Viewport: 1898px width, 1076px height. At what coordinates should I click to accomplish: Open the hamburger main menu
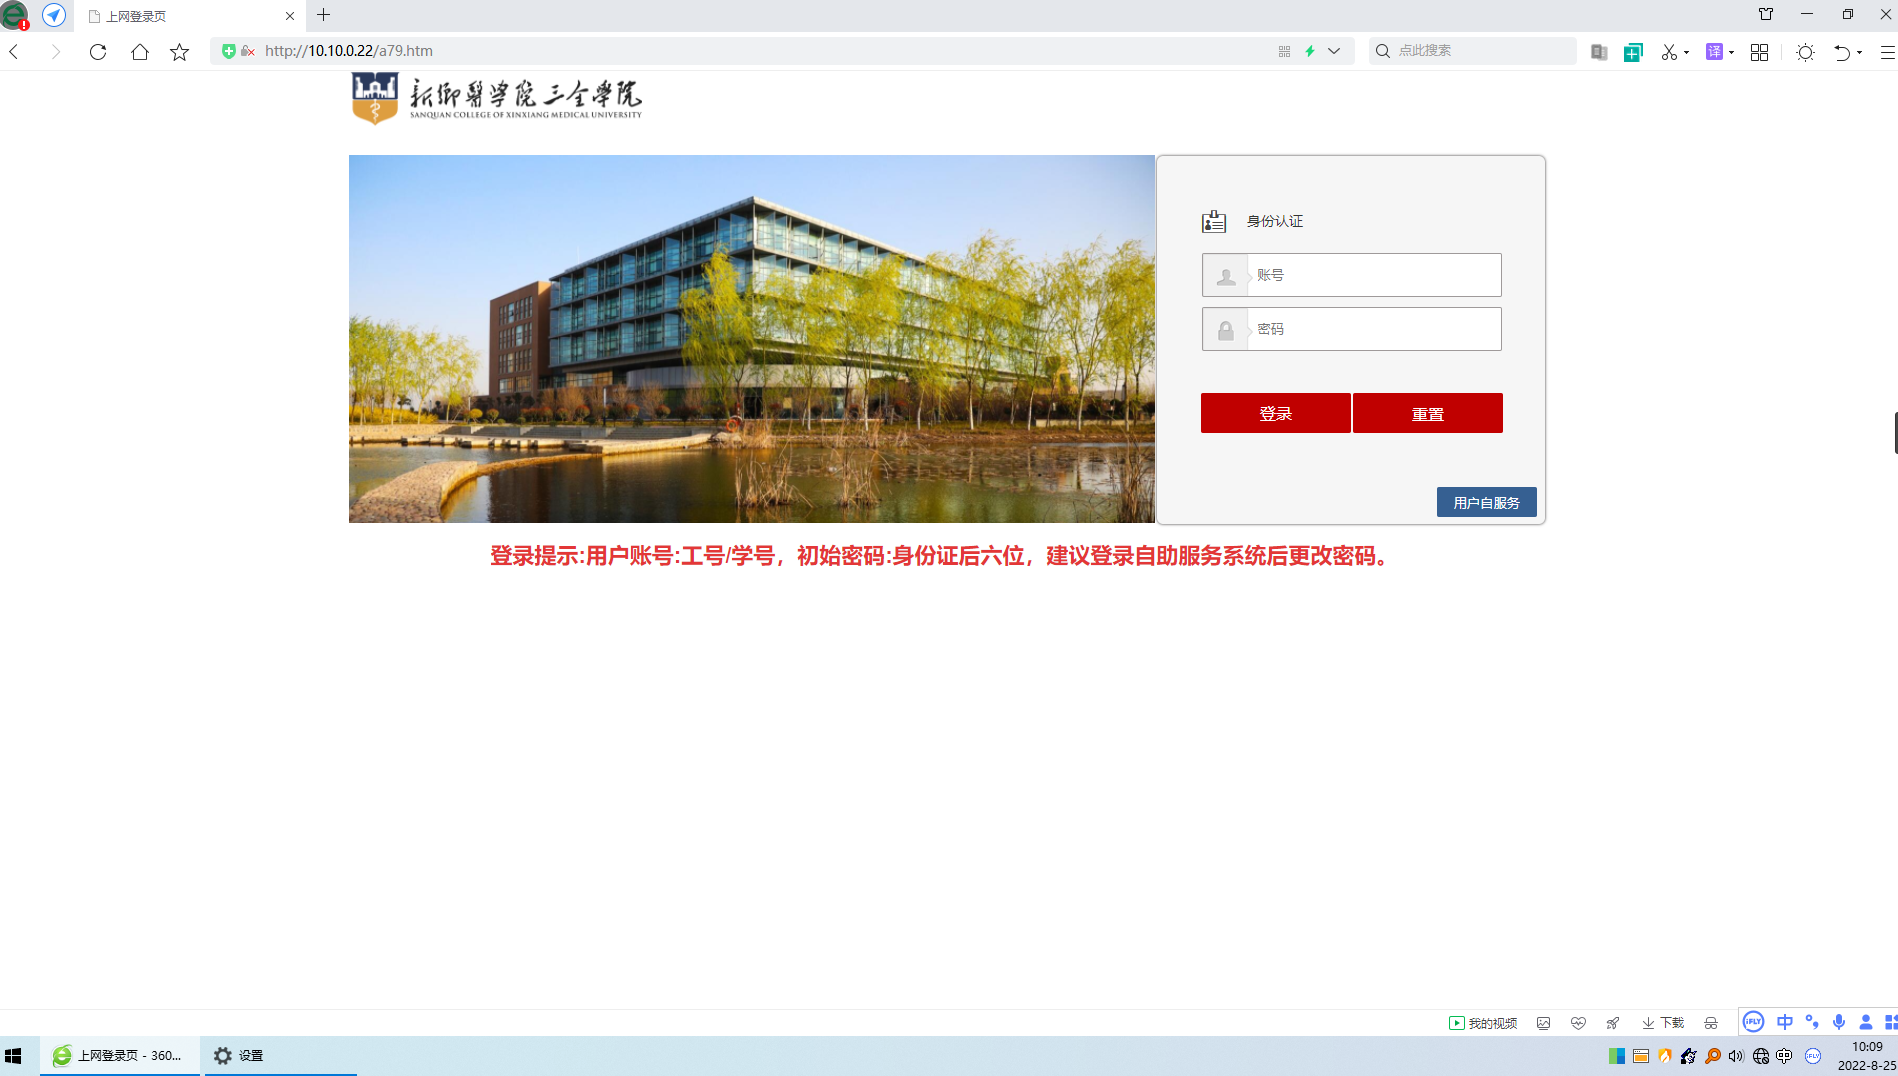click(1887, 52)
